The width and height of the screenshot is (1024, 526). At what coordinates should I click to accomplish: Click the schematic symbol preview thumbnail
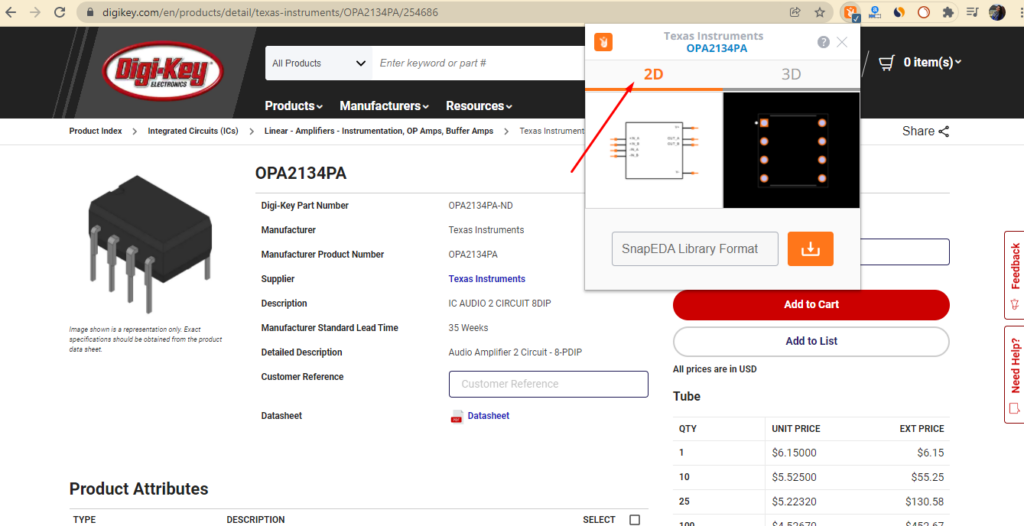coord(654,150)
